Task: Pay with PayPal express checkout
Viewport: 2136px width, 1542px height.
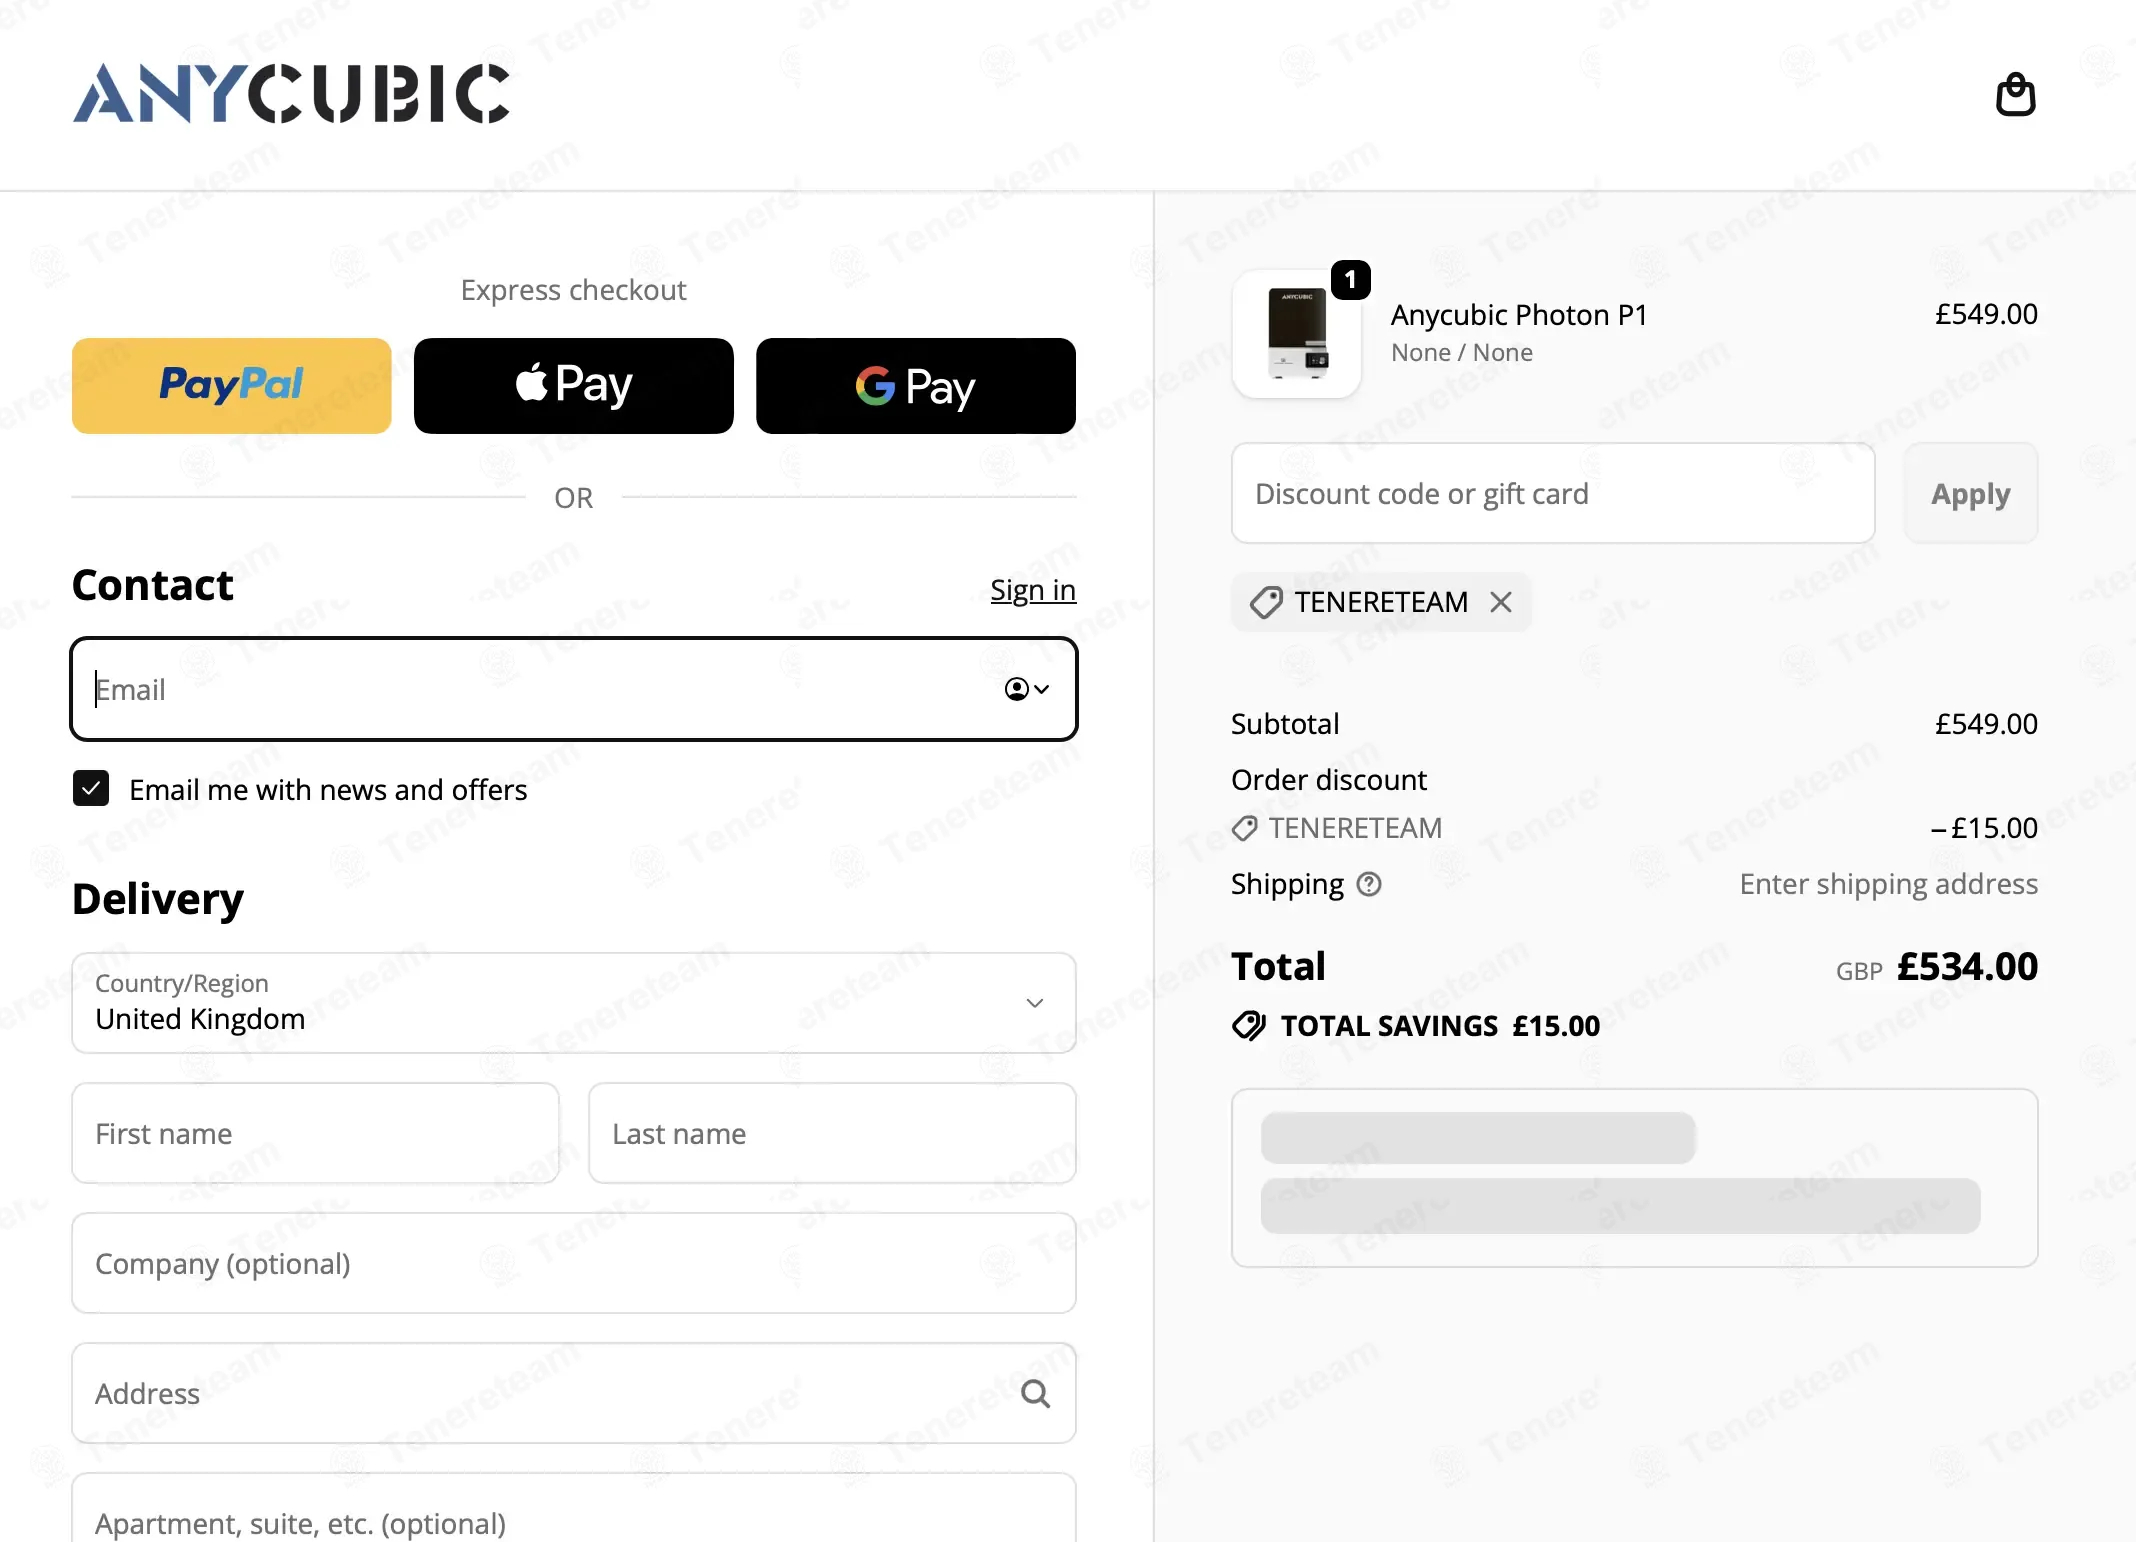Action: coord(232,386)
